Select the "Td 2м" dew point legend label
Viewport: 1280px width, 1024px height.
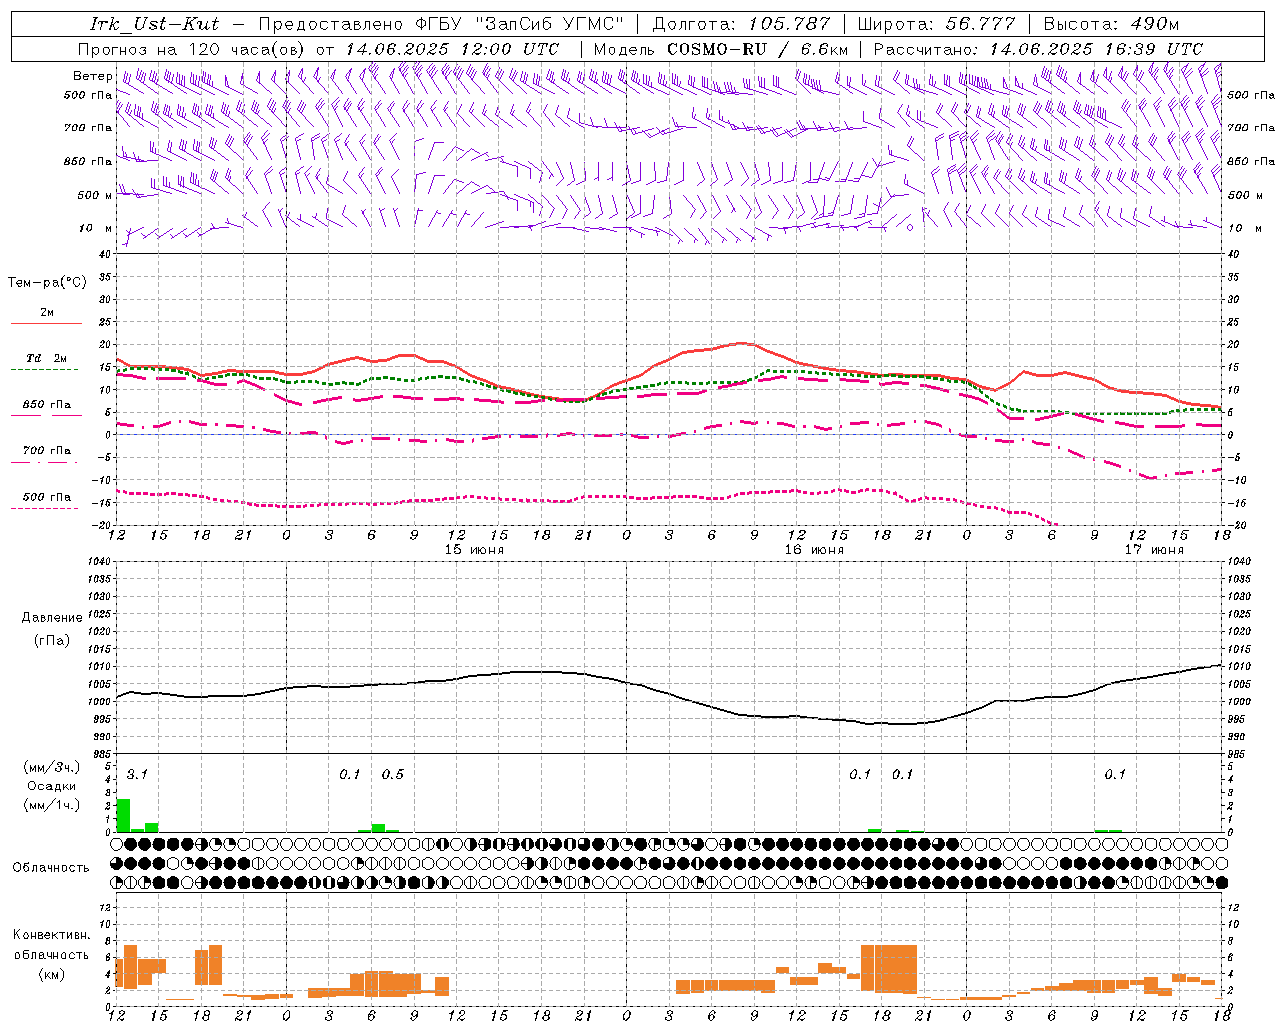[x=46, y=358]
